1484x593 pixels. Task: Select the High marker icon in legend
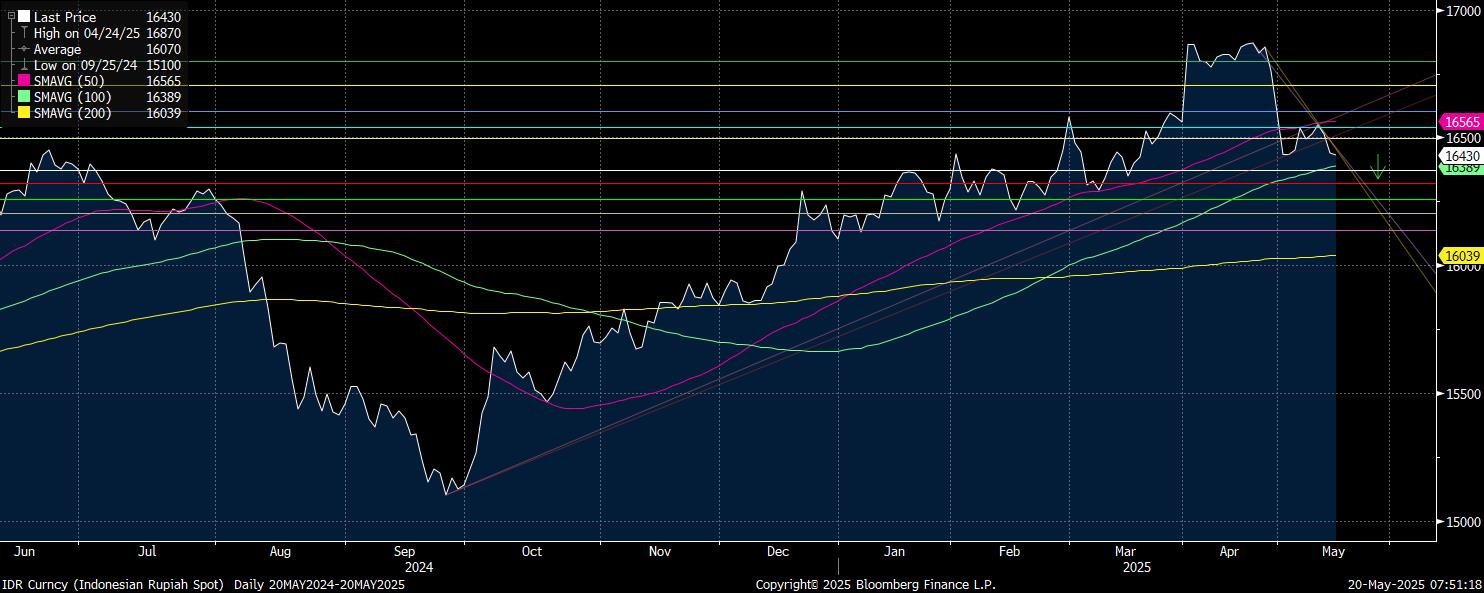tap(24, 33)
